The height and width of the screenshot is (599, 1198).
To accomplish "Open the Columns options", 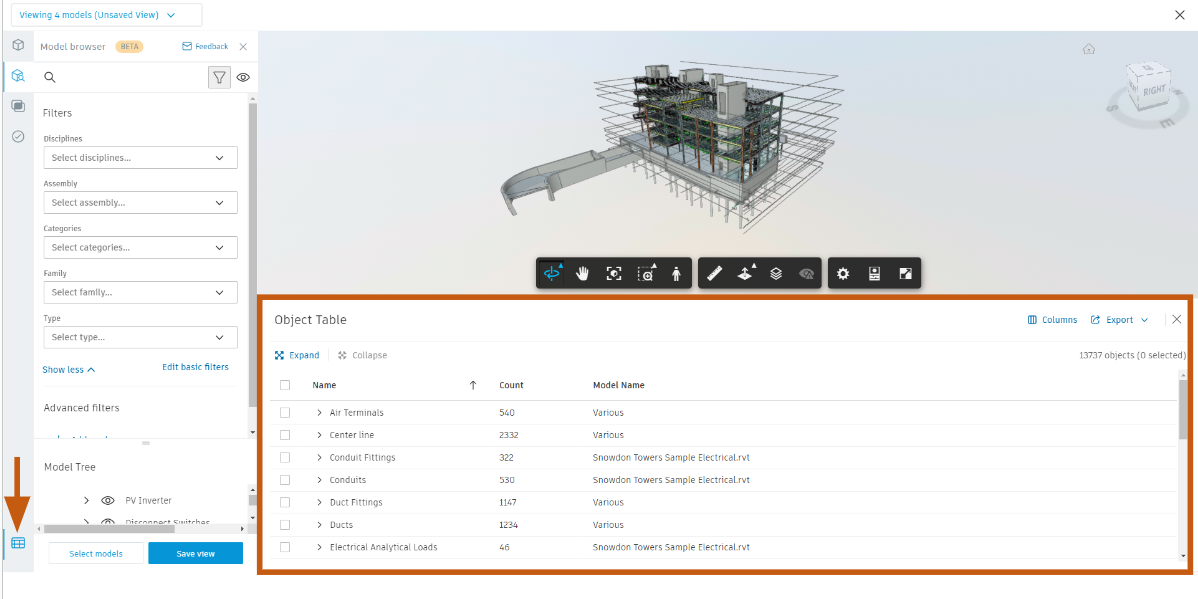I will (1052, 320).
